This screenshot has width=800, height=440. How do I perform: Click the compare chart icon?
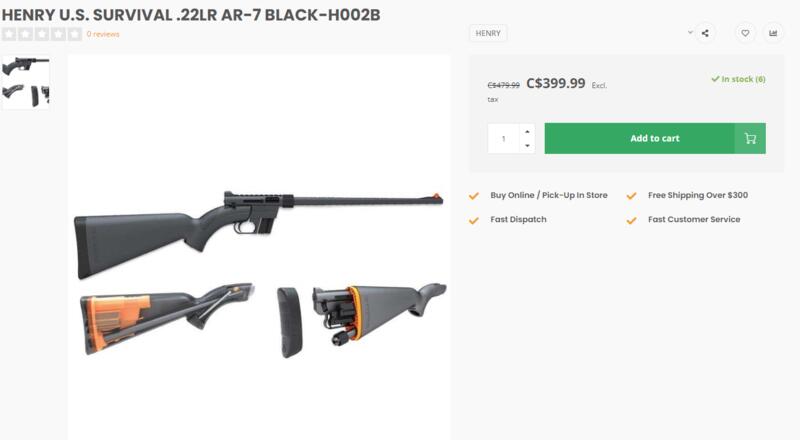(773, 33)
